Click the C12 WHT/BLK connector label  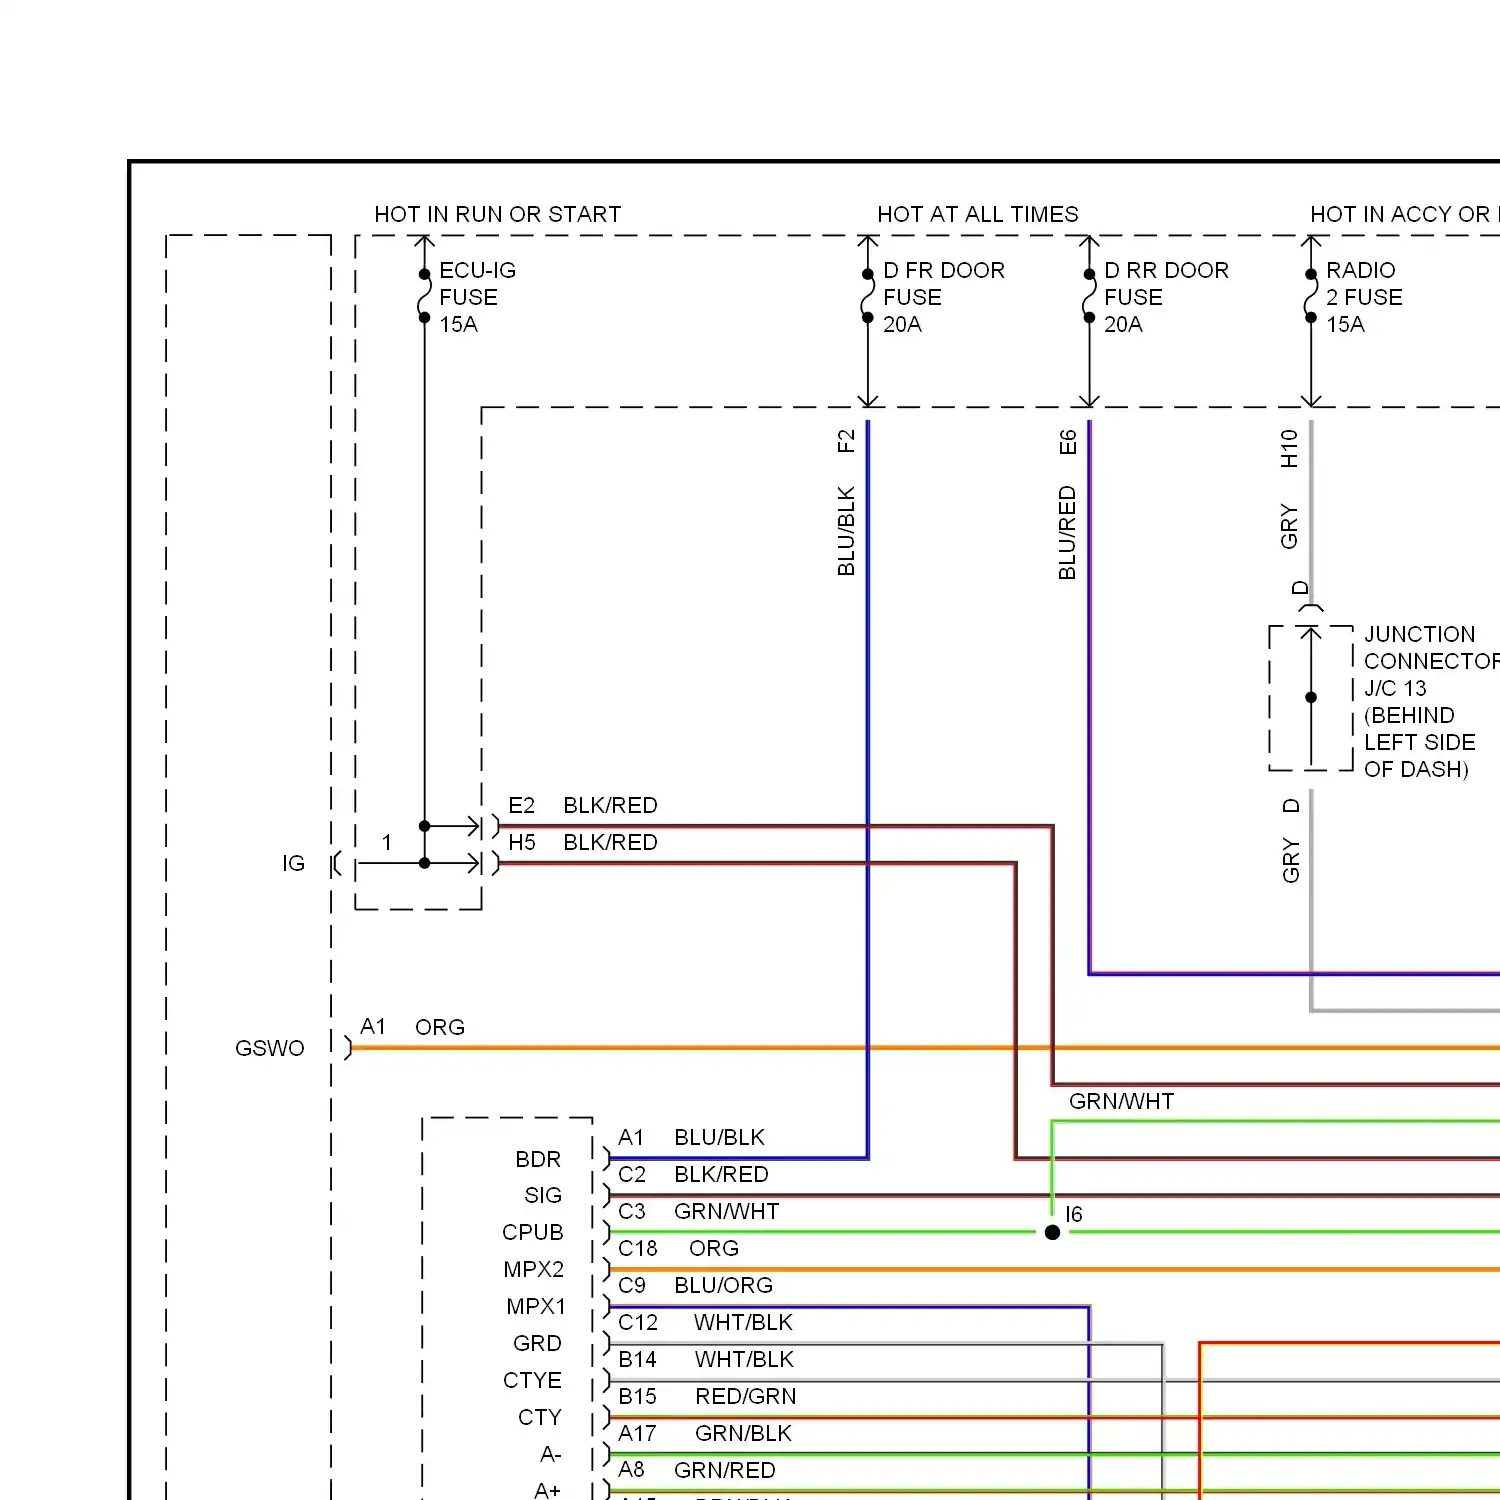pyautogui.click(x=705, y=1322)
